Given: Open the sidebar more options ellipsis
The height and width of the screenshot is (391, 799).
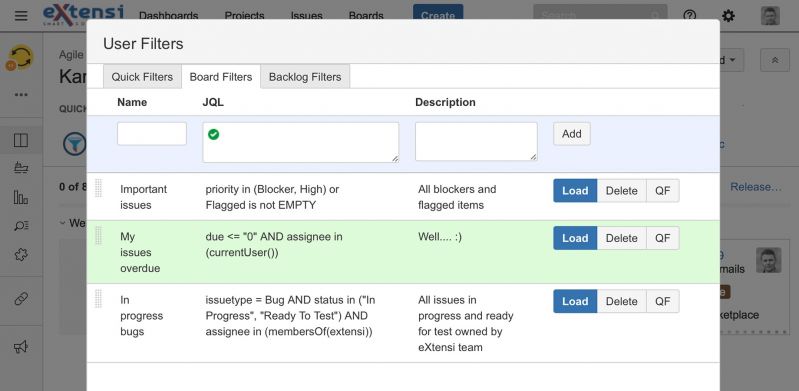Looking at the screenshot, I should click(21, 95).
